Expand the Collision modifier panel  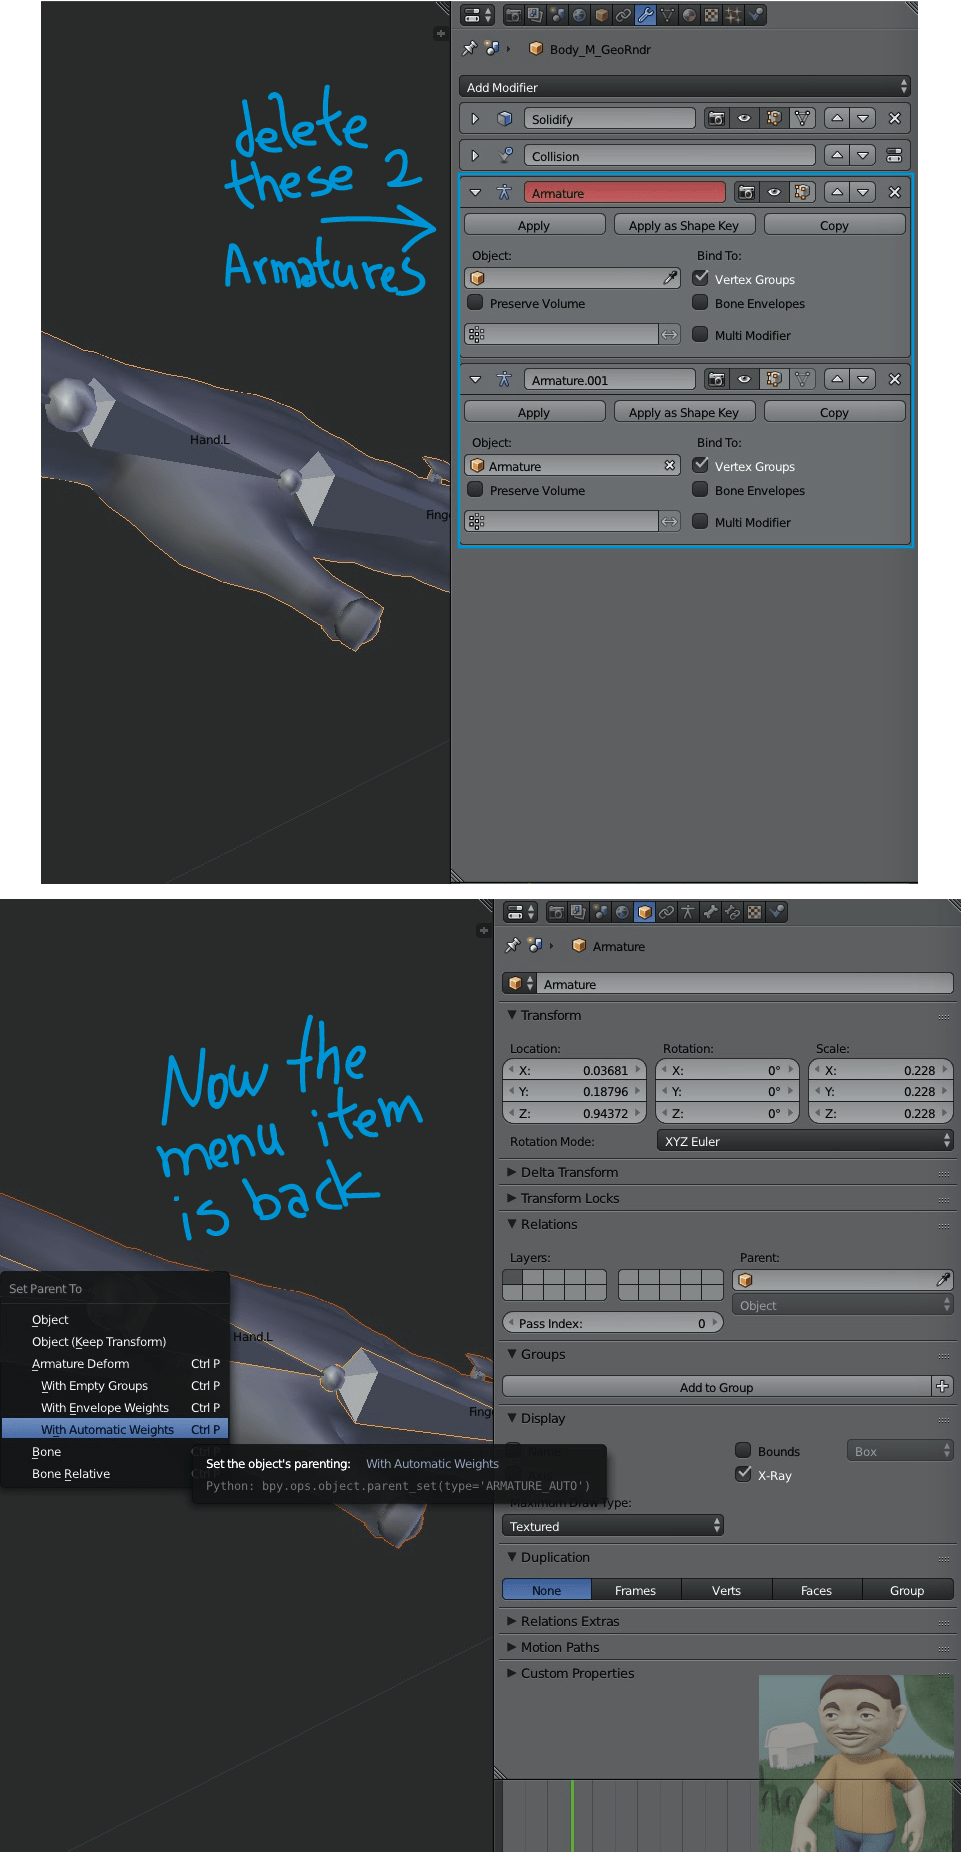coord(475,155)
